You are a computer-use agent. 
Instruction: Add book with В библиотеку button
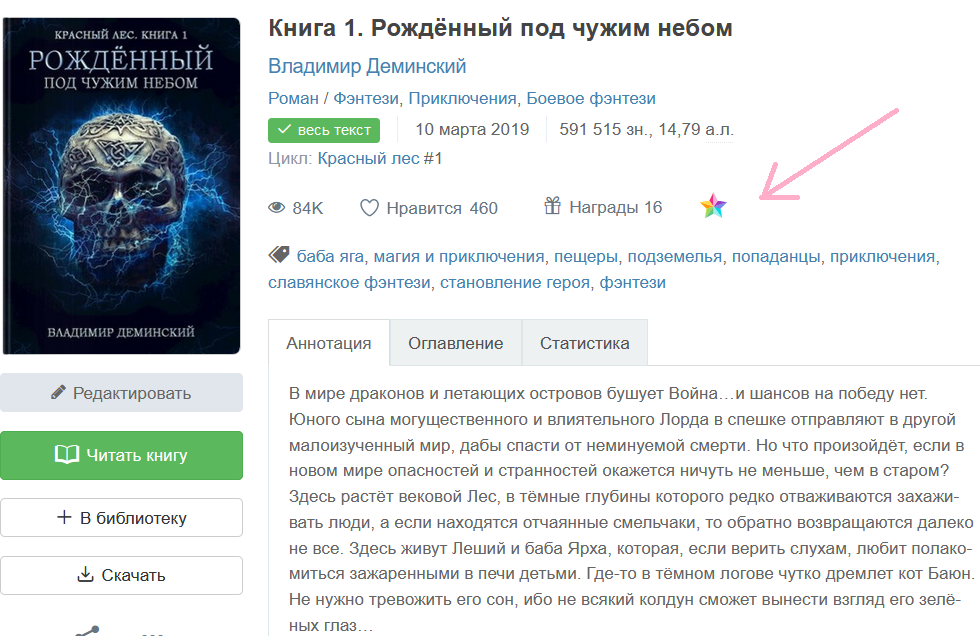tap(121, 518)
